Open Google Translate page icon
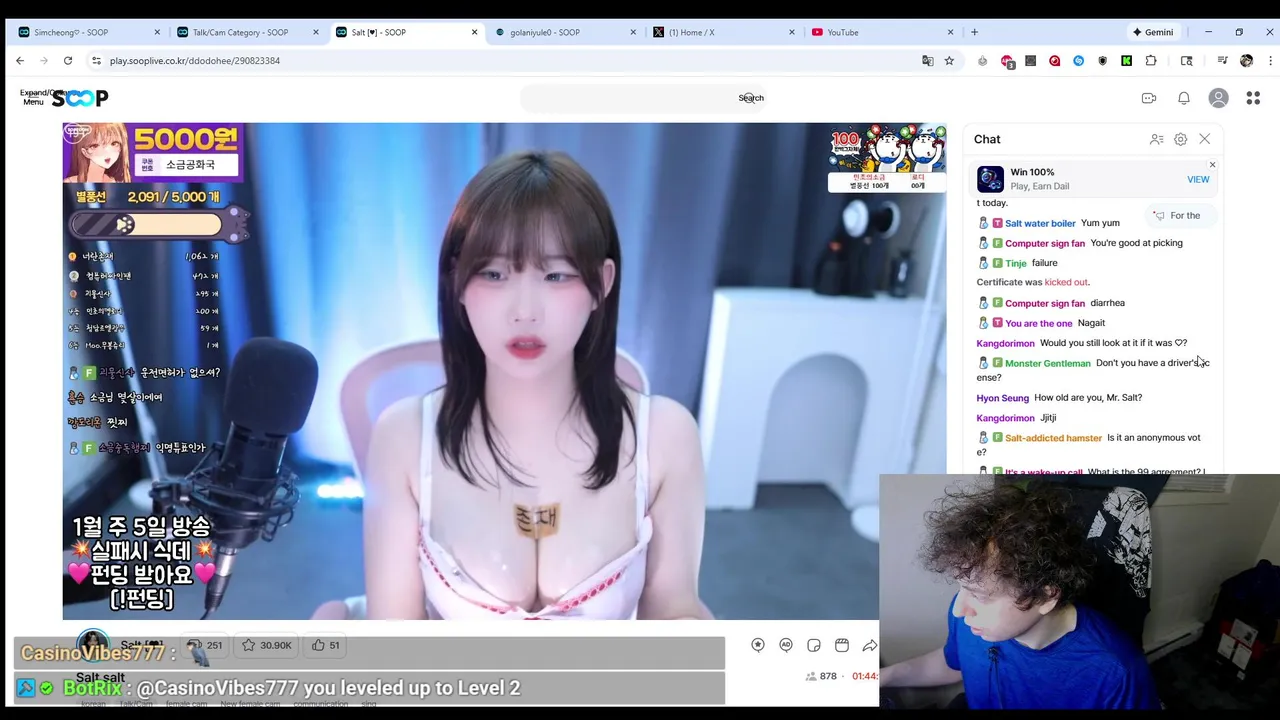Viewport: 1280px width, 720px height. [928, 61]
